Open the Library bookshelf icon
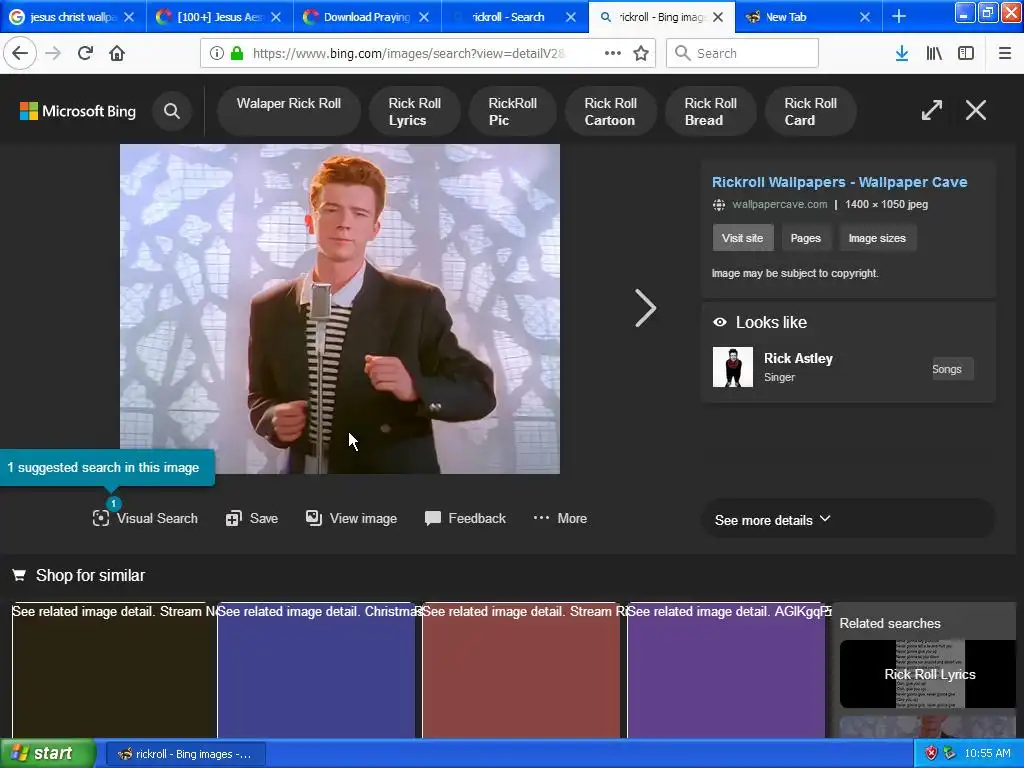Image resolution: width=1024 pixels, height=768 pixels. point(934,54)
